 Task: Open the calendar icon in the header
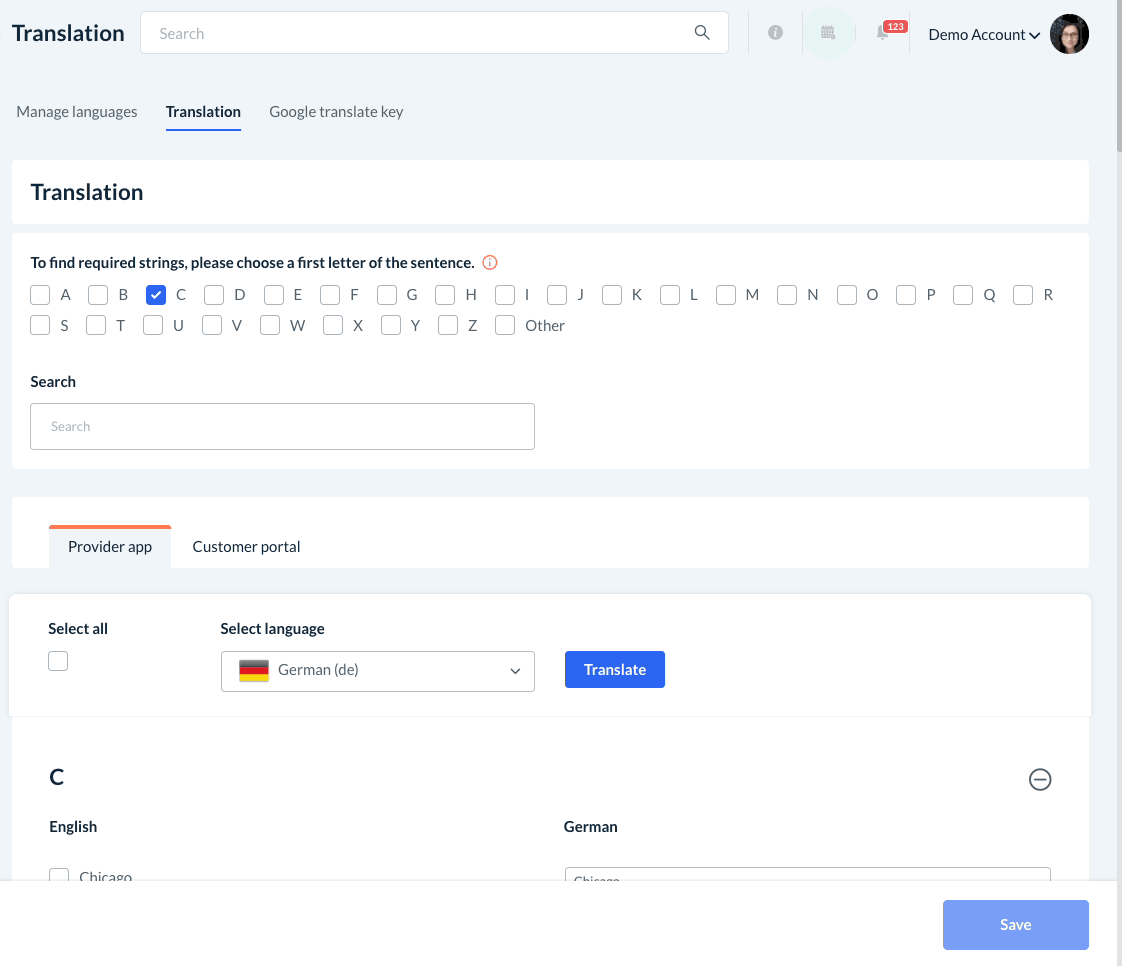point(828,33)
